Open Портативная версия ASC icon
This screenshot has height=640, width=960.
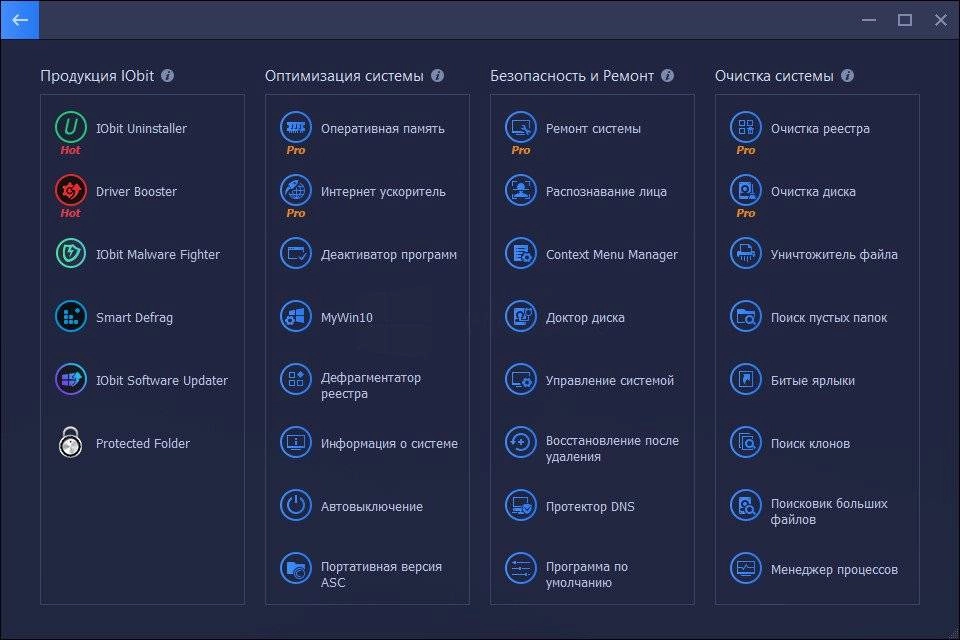(x=296, y=569)
